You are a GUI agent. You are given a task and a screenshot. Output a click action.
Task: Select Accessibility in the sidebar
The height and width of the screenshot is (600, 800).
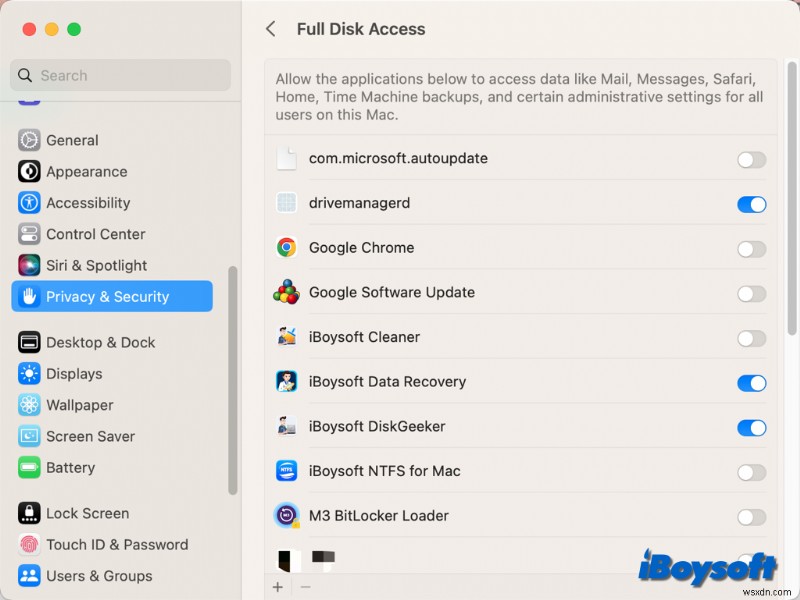coord(112,203)
